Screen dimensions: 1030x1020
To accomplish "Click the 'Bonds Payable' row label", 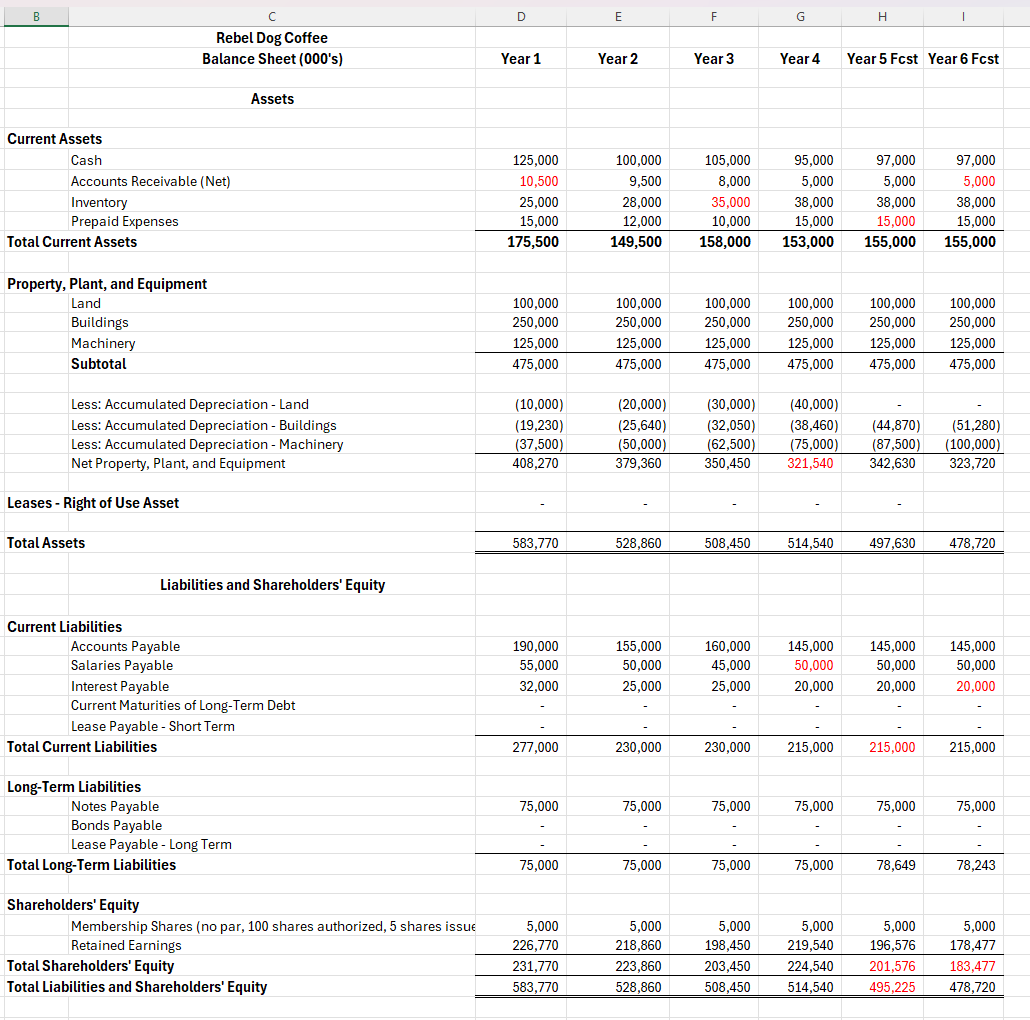I will coord(116,826).
